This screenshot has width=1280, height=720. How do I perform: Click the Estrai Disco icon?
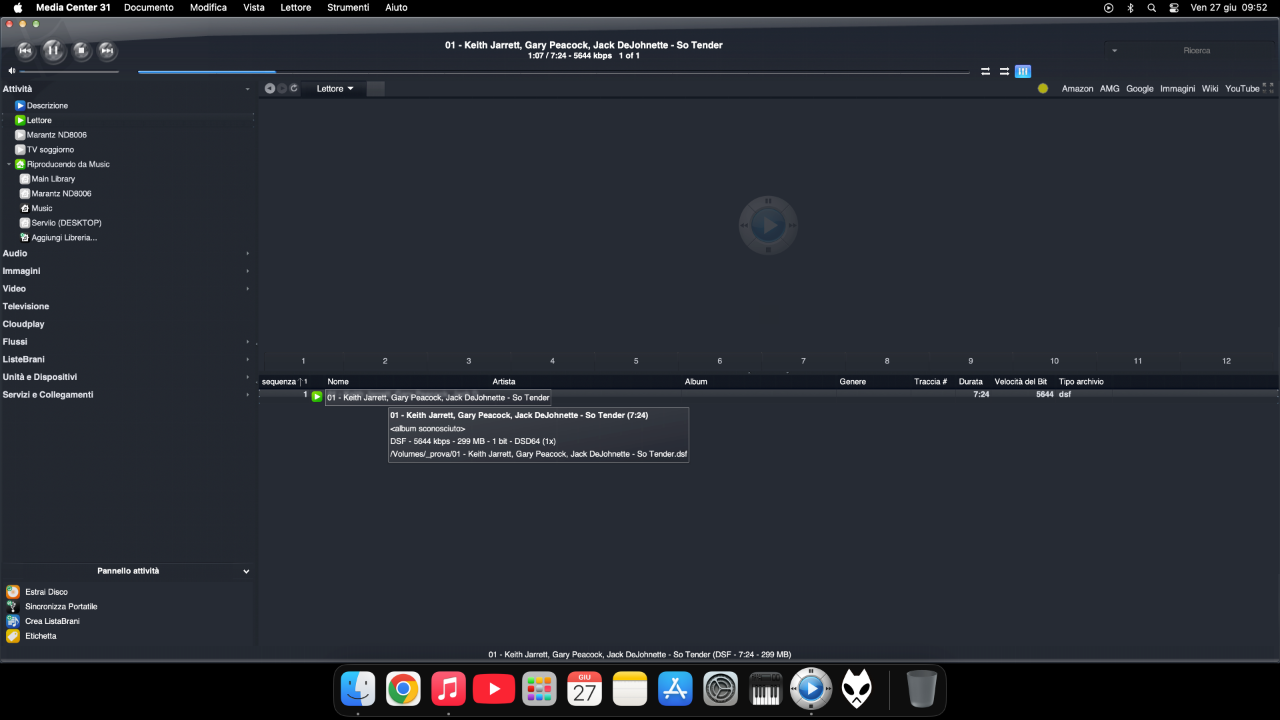[13, 592]
